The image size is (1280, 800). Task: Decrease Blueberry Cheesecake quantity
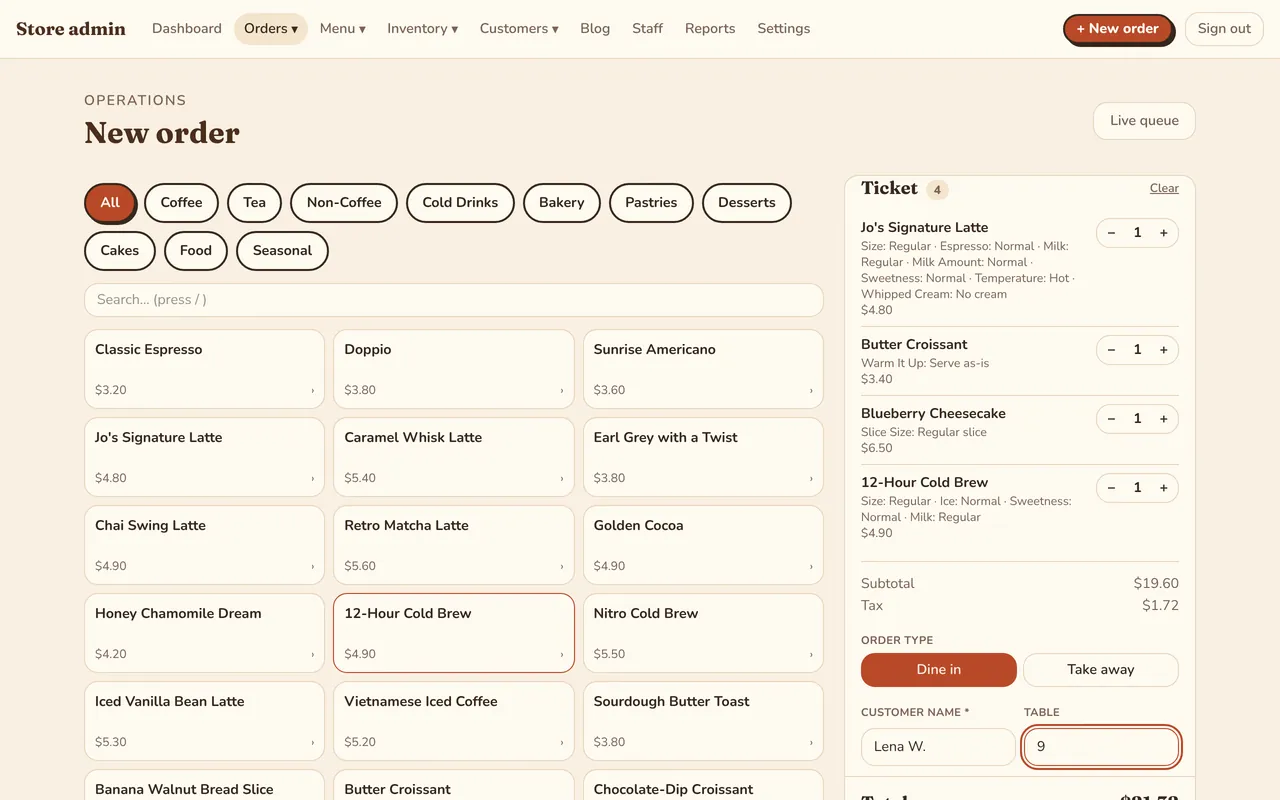1111,419
